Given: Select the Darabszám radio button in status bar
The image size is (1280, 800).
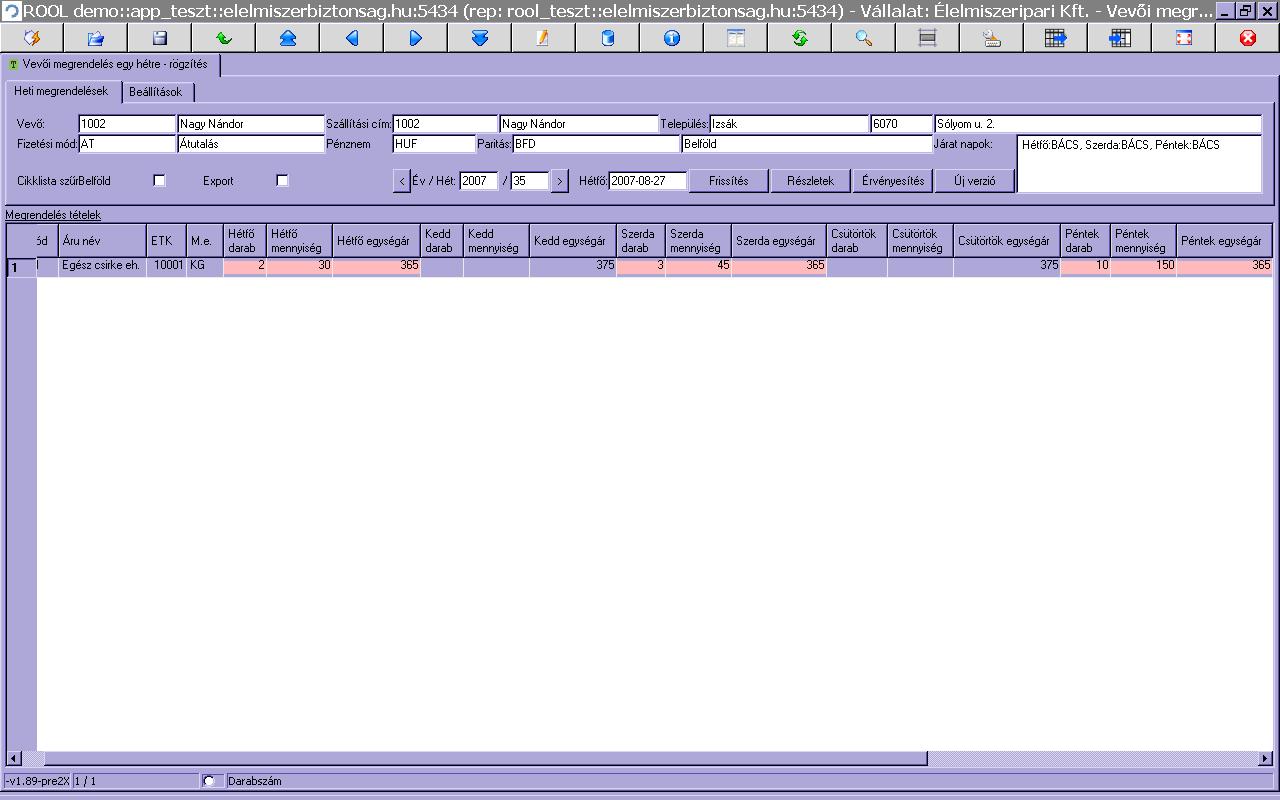Looking at the screenshot, I should [x=209, y=781].
